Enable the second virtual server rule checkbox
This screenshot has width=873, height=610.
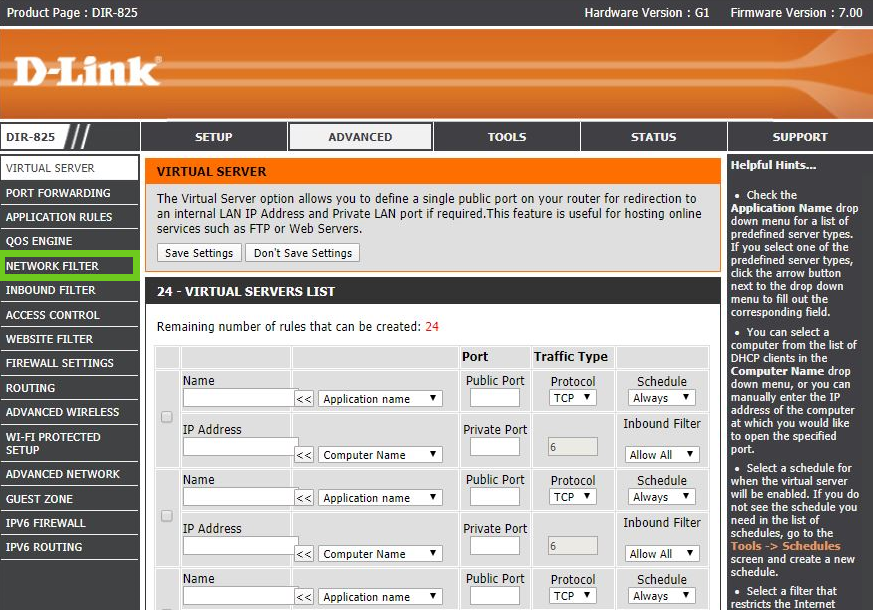click(167, 516)
